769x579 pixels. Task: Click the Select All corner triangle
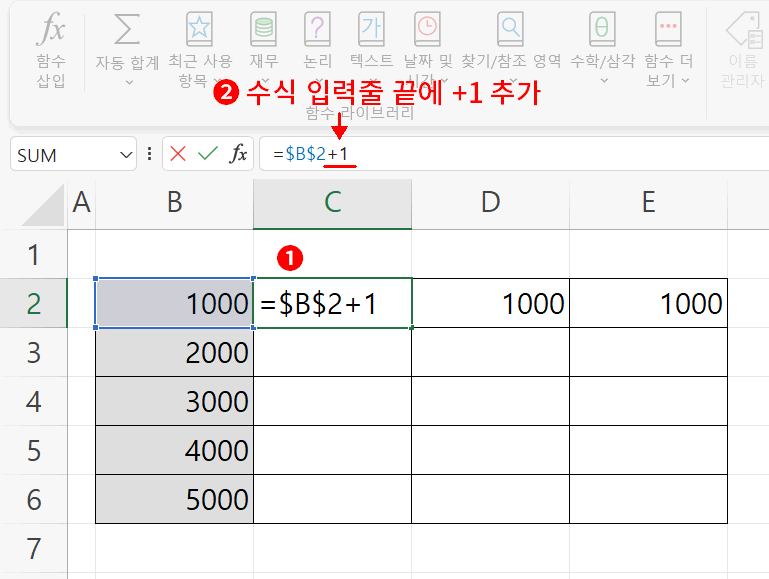tap(44, 205)
